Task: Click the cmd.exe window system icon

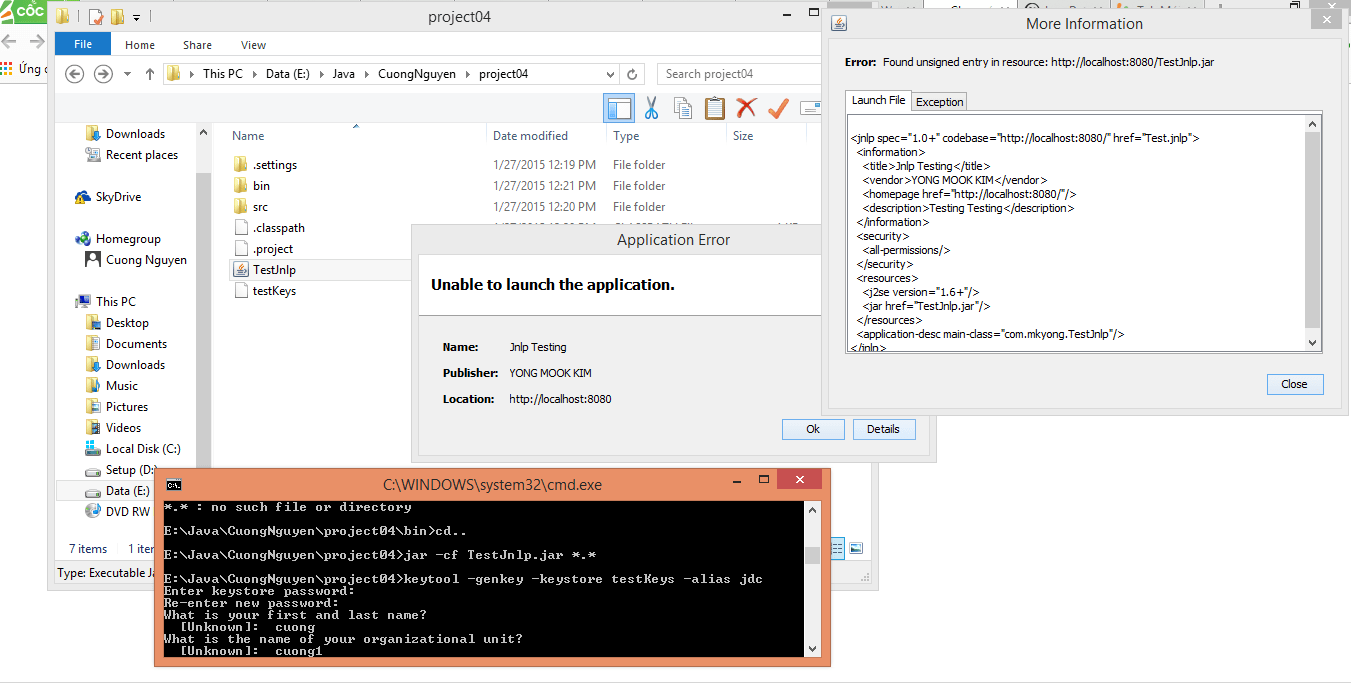Action: coord(173,484)
